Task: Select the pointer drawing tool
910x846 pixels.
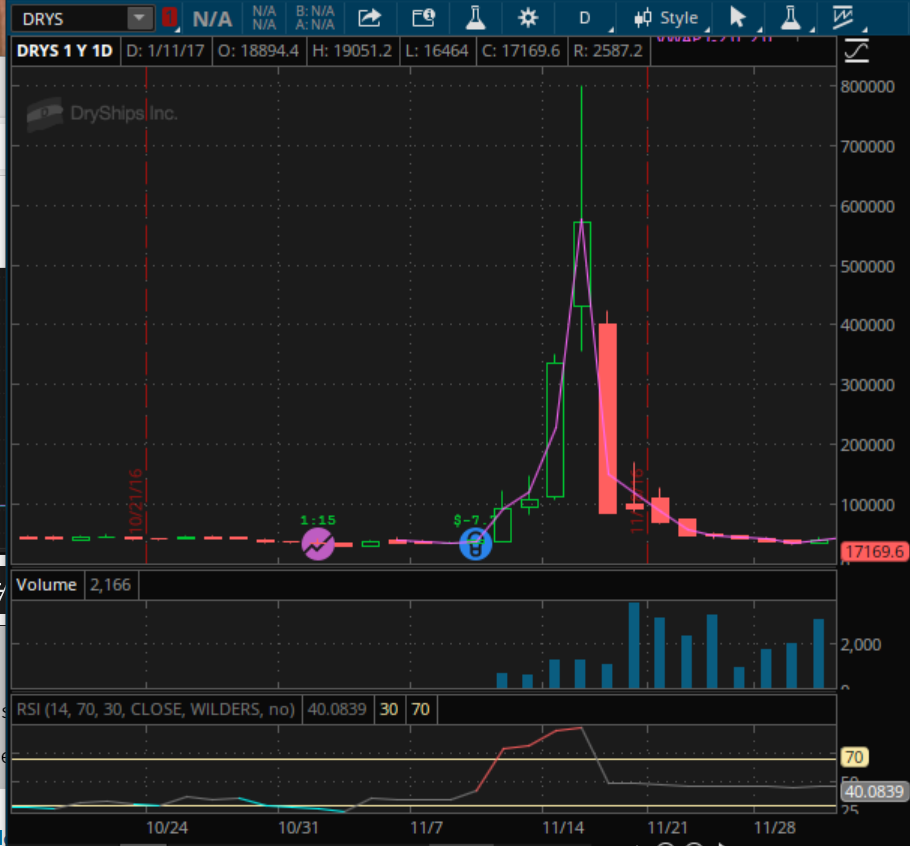Action: [738, 17]
